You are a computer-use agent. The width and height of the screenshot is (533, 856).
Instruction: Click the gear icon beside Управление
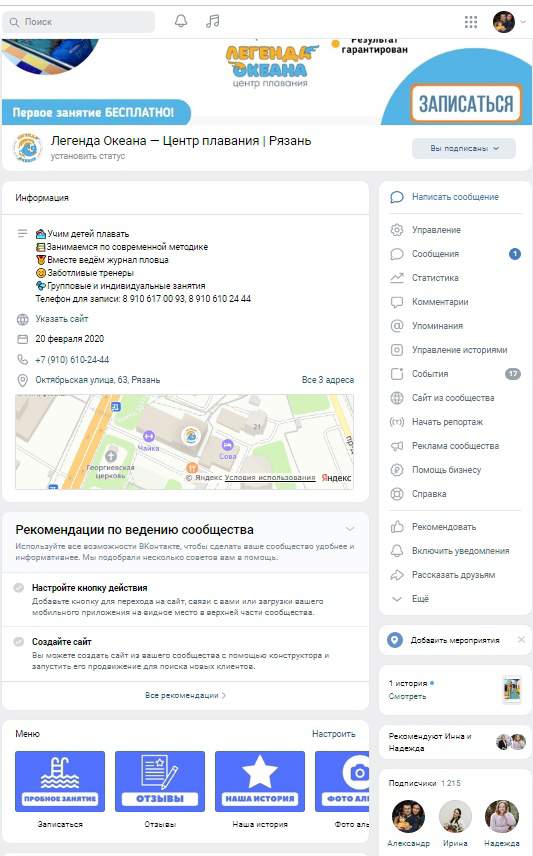click(397, 230)
